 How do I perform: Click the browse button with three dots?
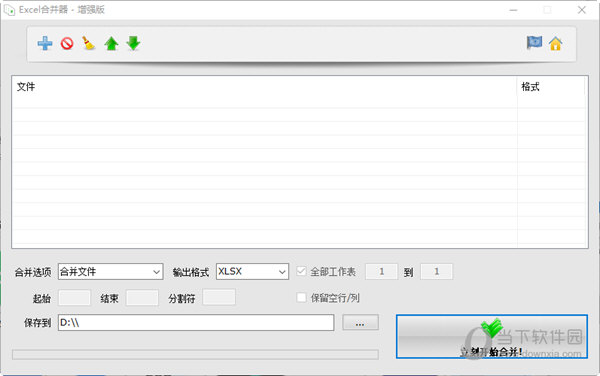click(360, 322)
